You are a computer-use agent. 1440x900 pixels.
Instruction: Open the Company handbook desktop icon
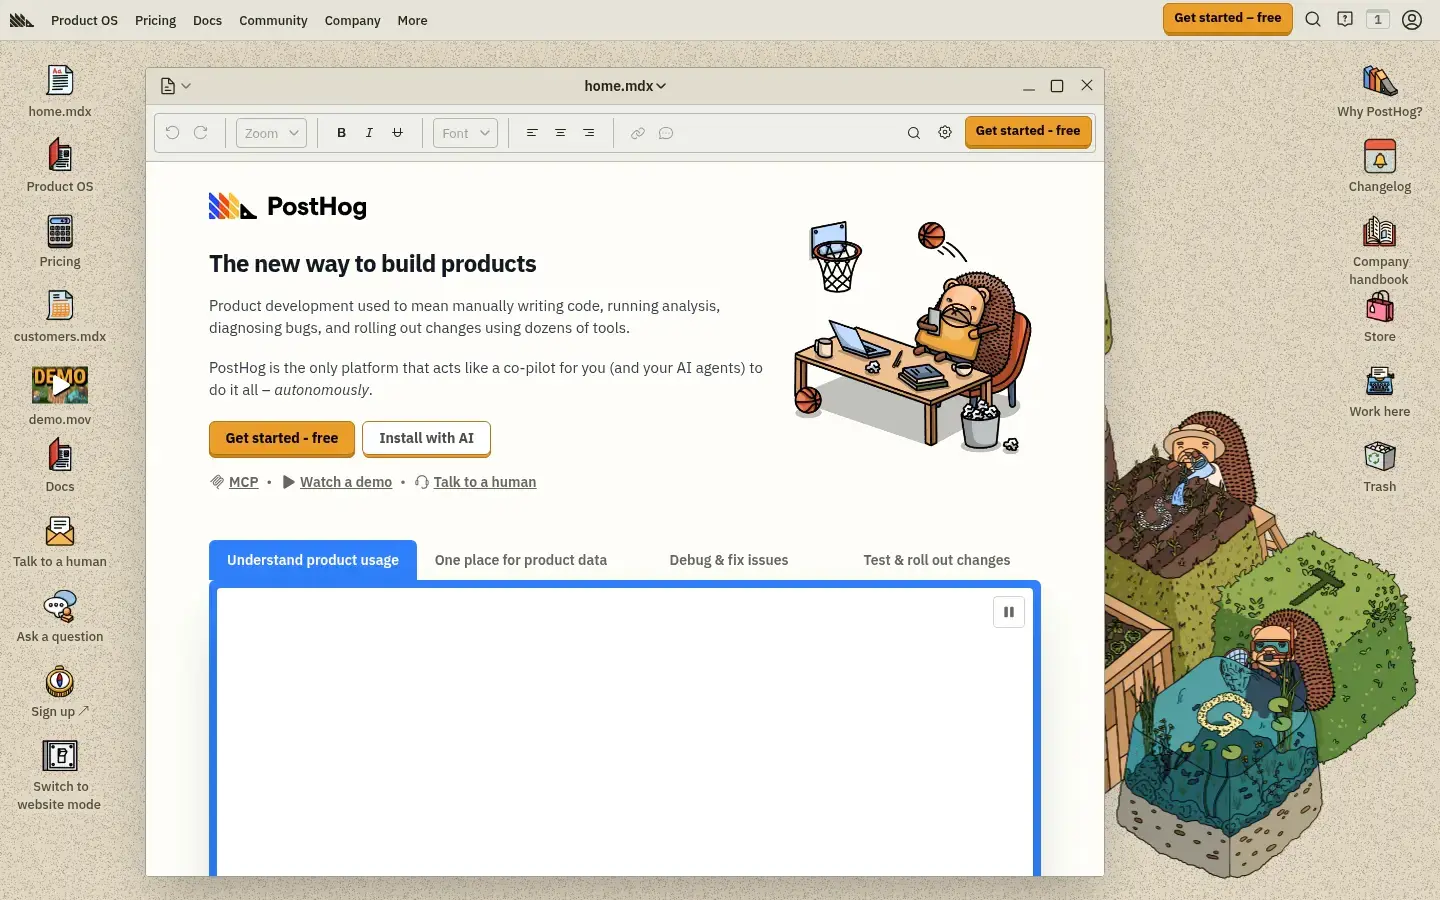click(x=1380, y=231)
